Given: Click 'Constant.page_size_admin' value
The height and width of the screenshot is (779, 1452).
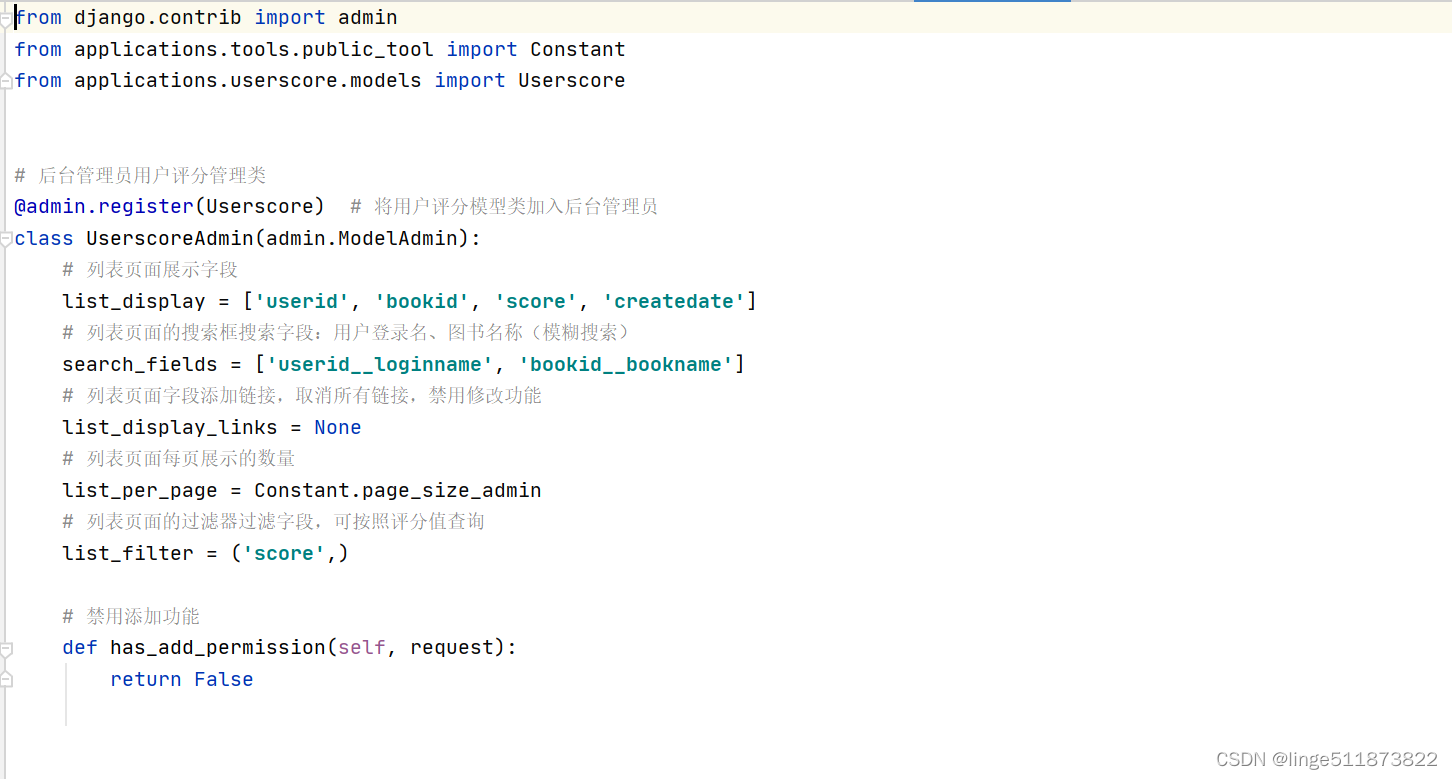Looking at the screenshot, I should (397, 490).
